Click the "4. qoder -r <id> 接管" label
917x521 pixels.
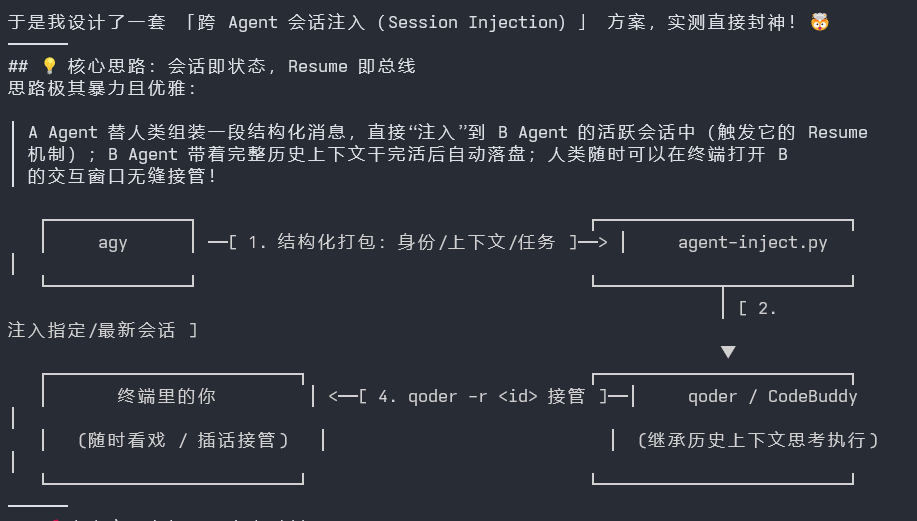coord(481,396)
